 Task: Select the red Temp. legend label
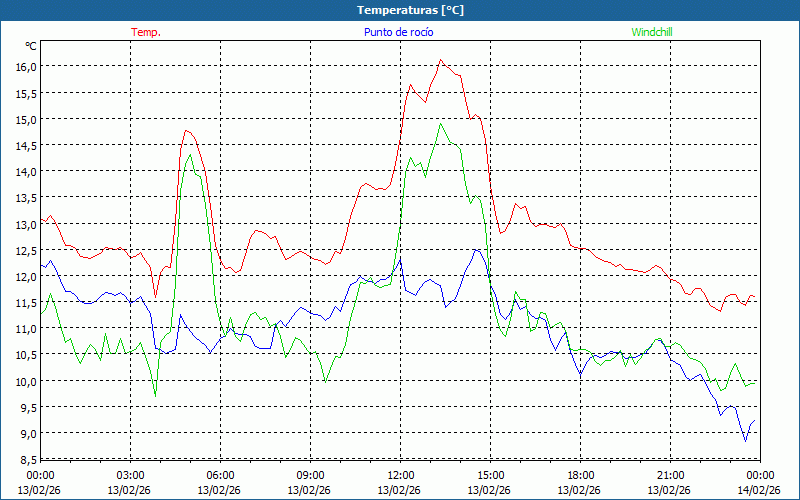tap(146, 32)
